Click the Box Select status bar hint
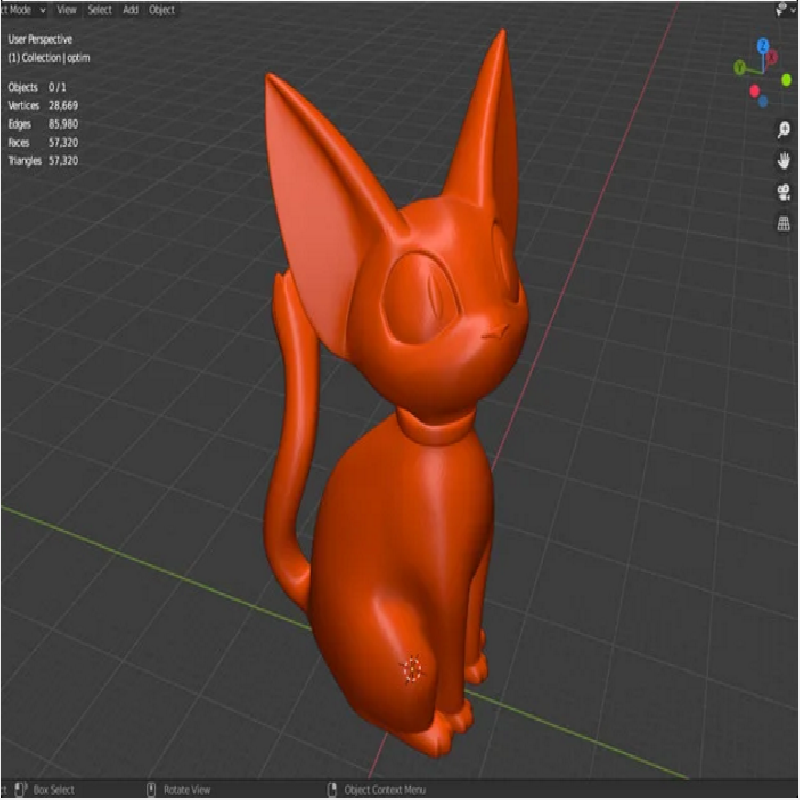The width and height of the screenshot is (800, 800). 54,790
